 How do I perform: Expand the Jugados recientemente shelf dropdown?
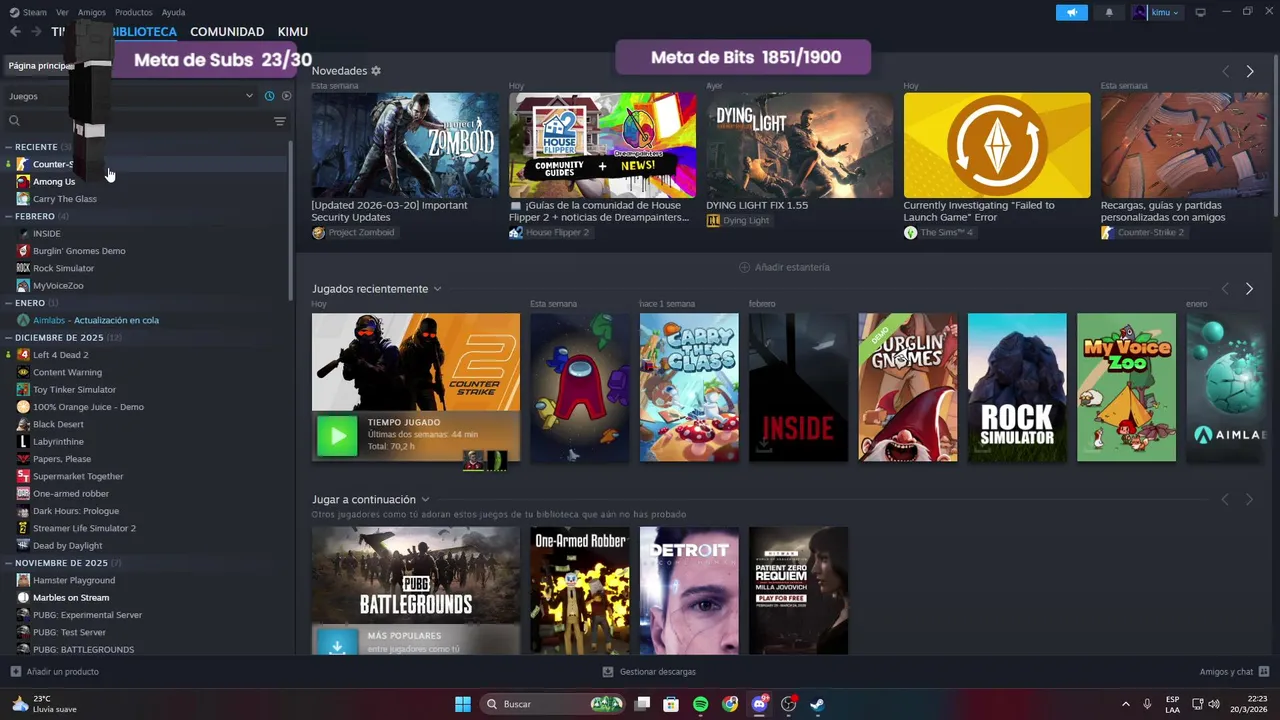click(x=437, y=289)
